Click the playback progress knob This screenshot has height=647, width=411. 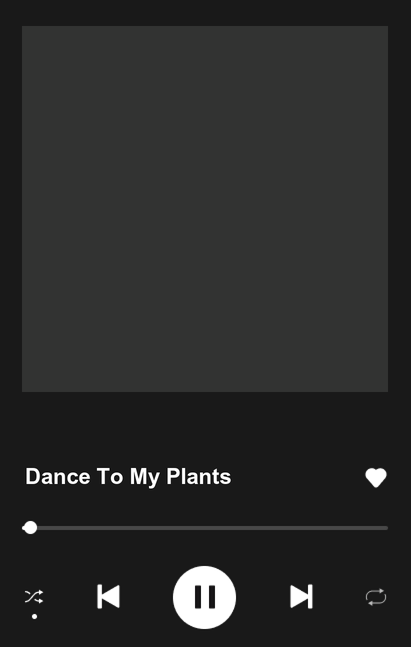[31, 528]
